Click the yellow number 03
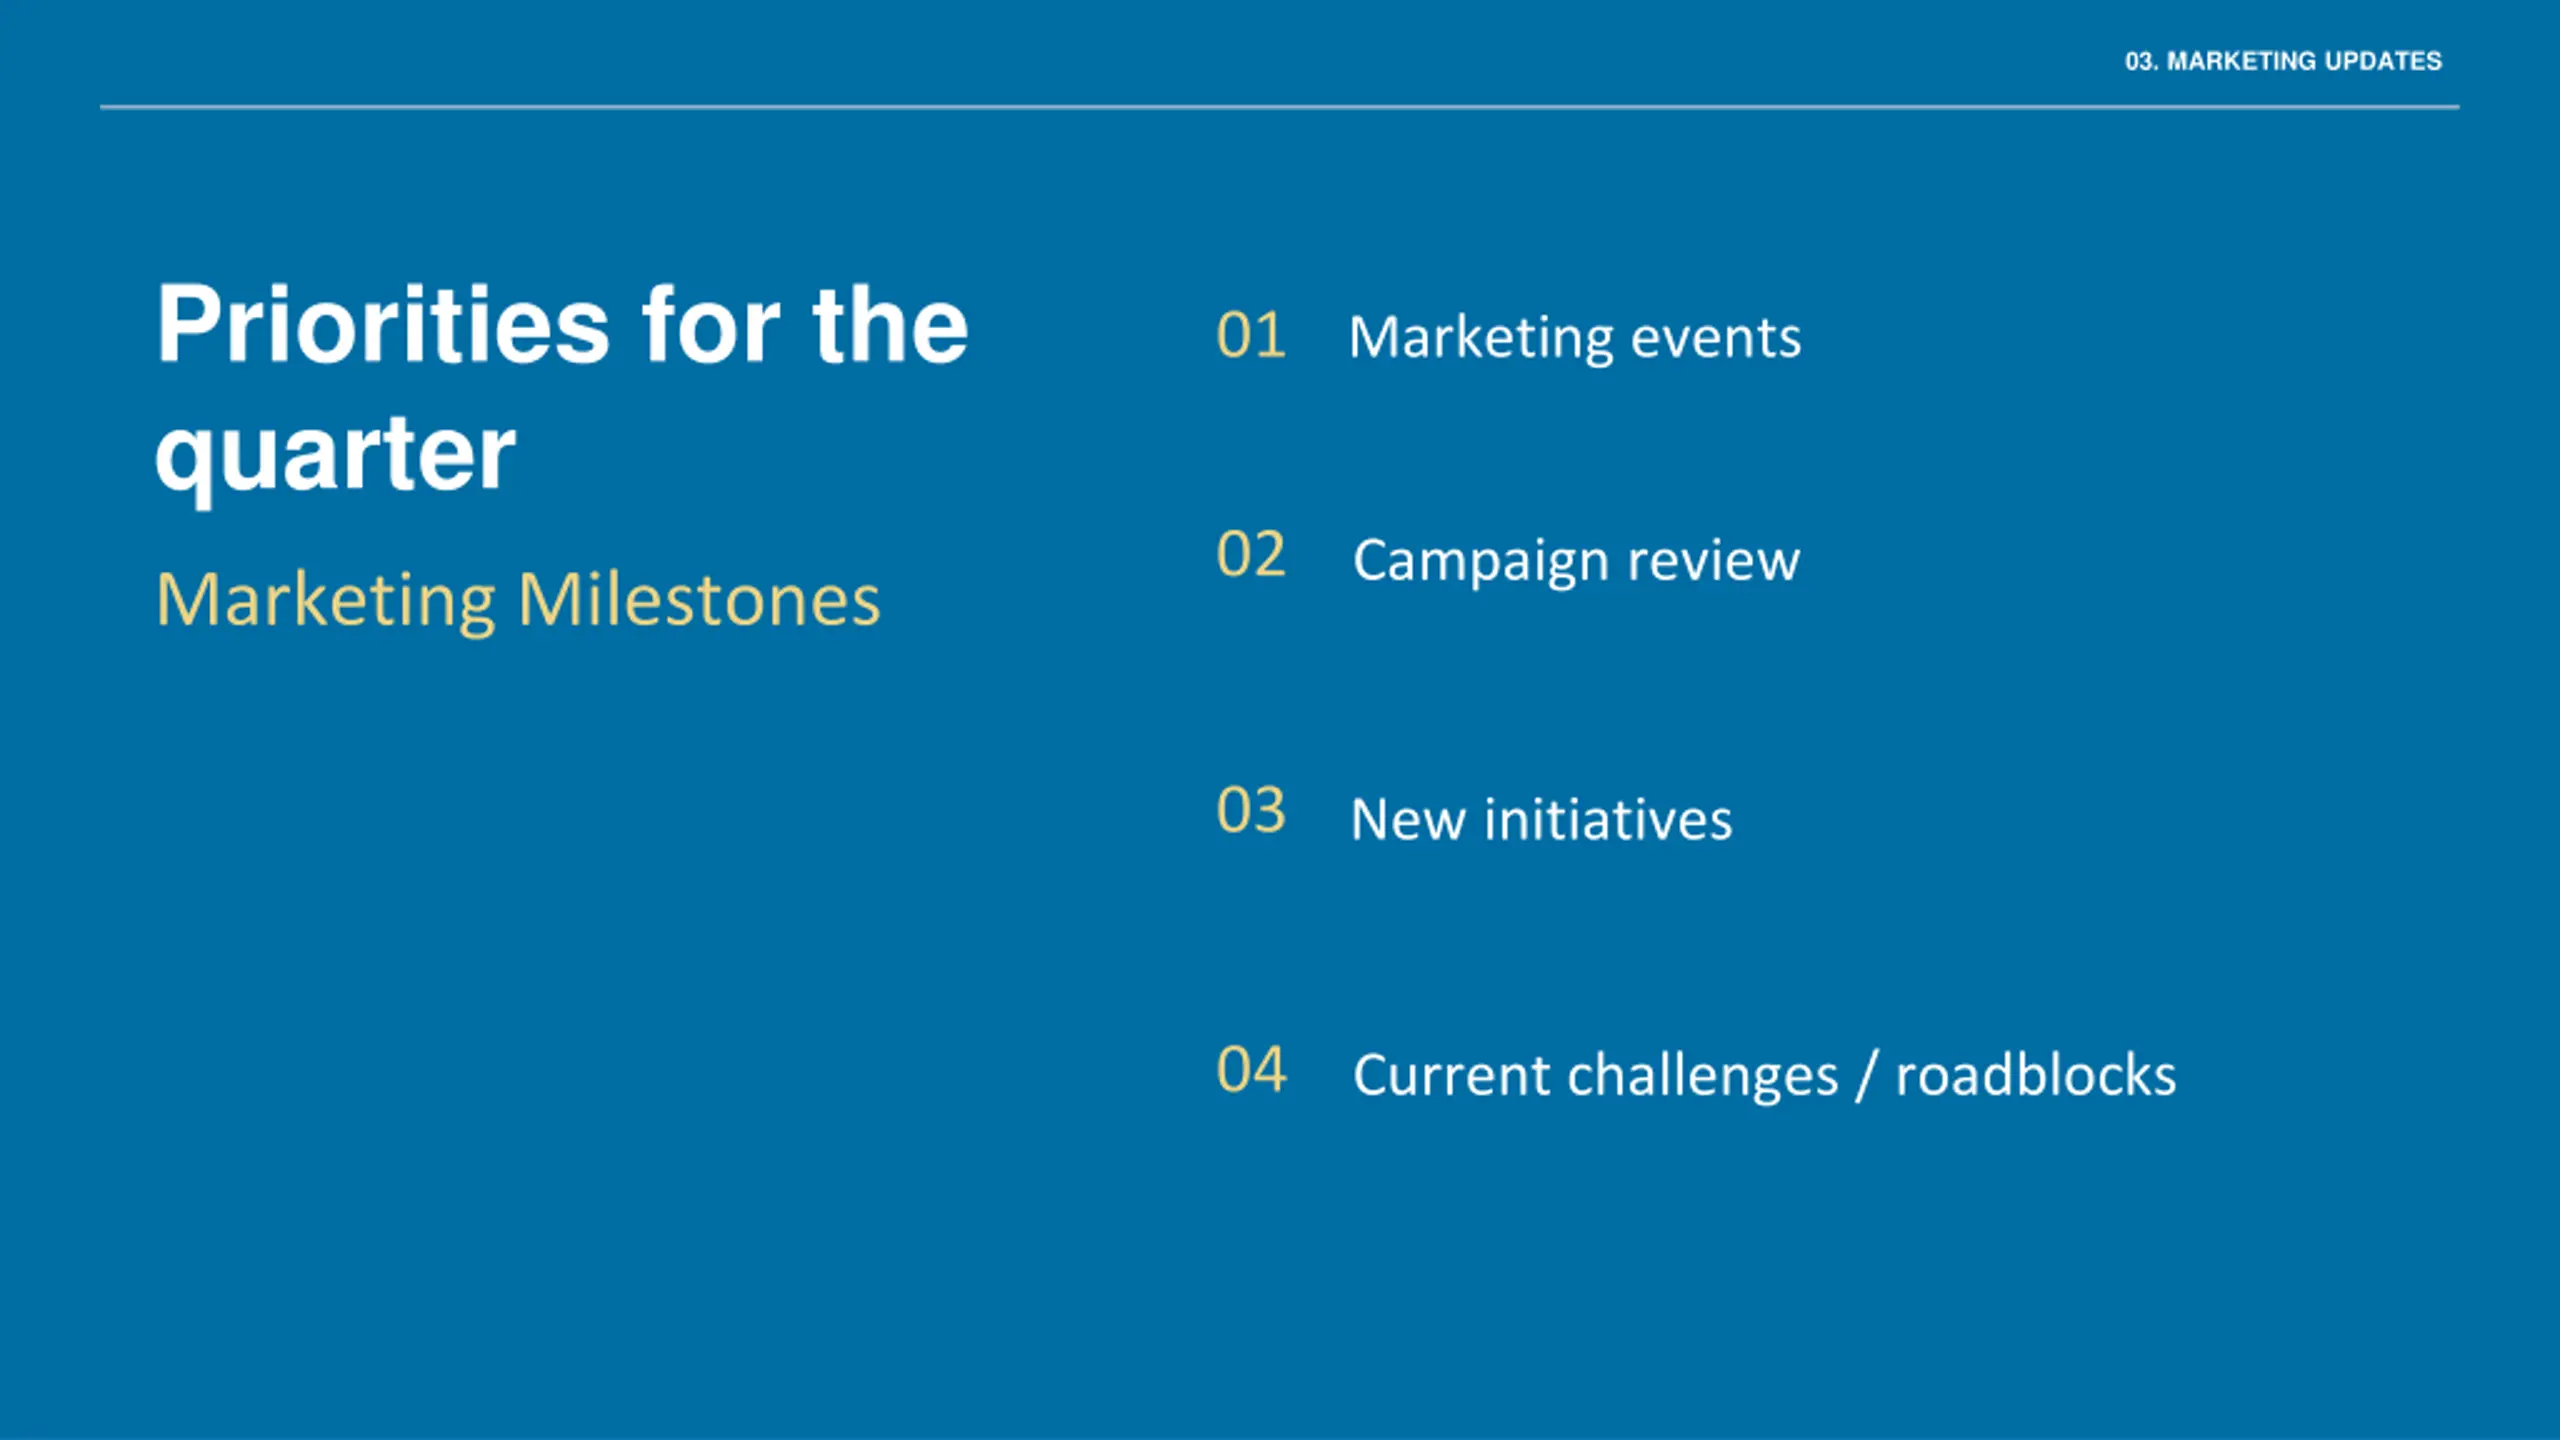Viewport: 2560px width, 1440px height. pos(1250,811)
